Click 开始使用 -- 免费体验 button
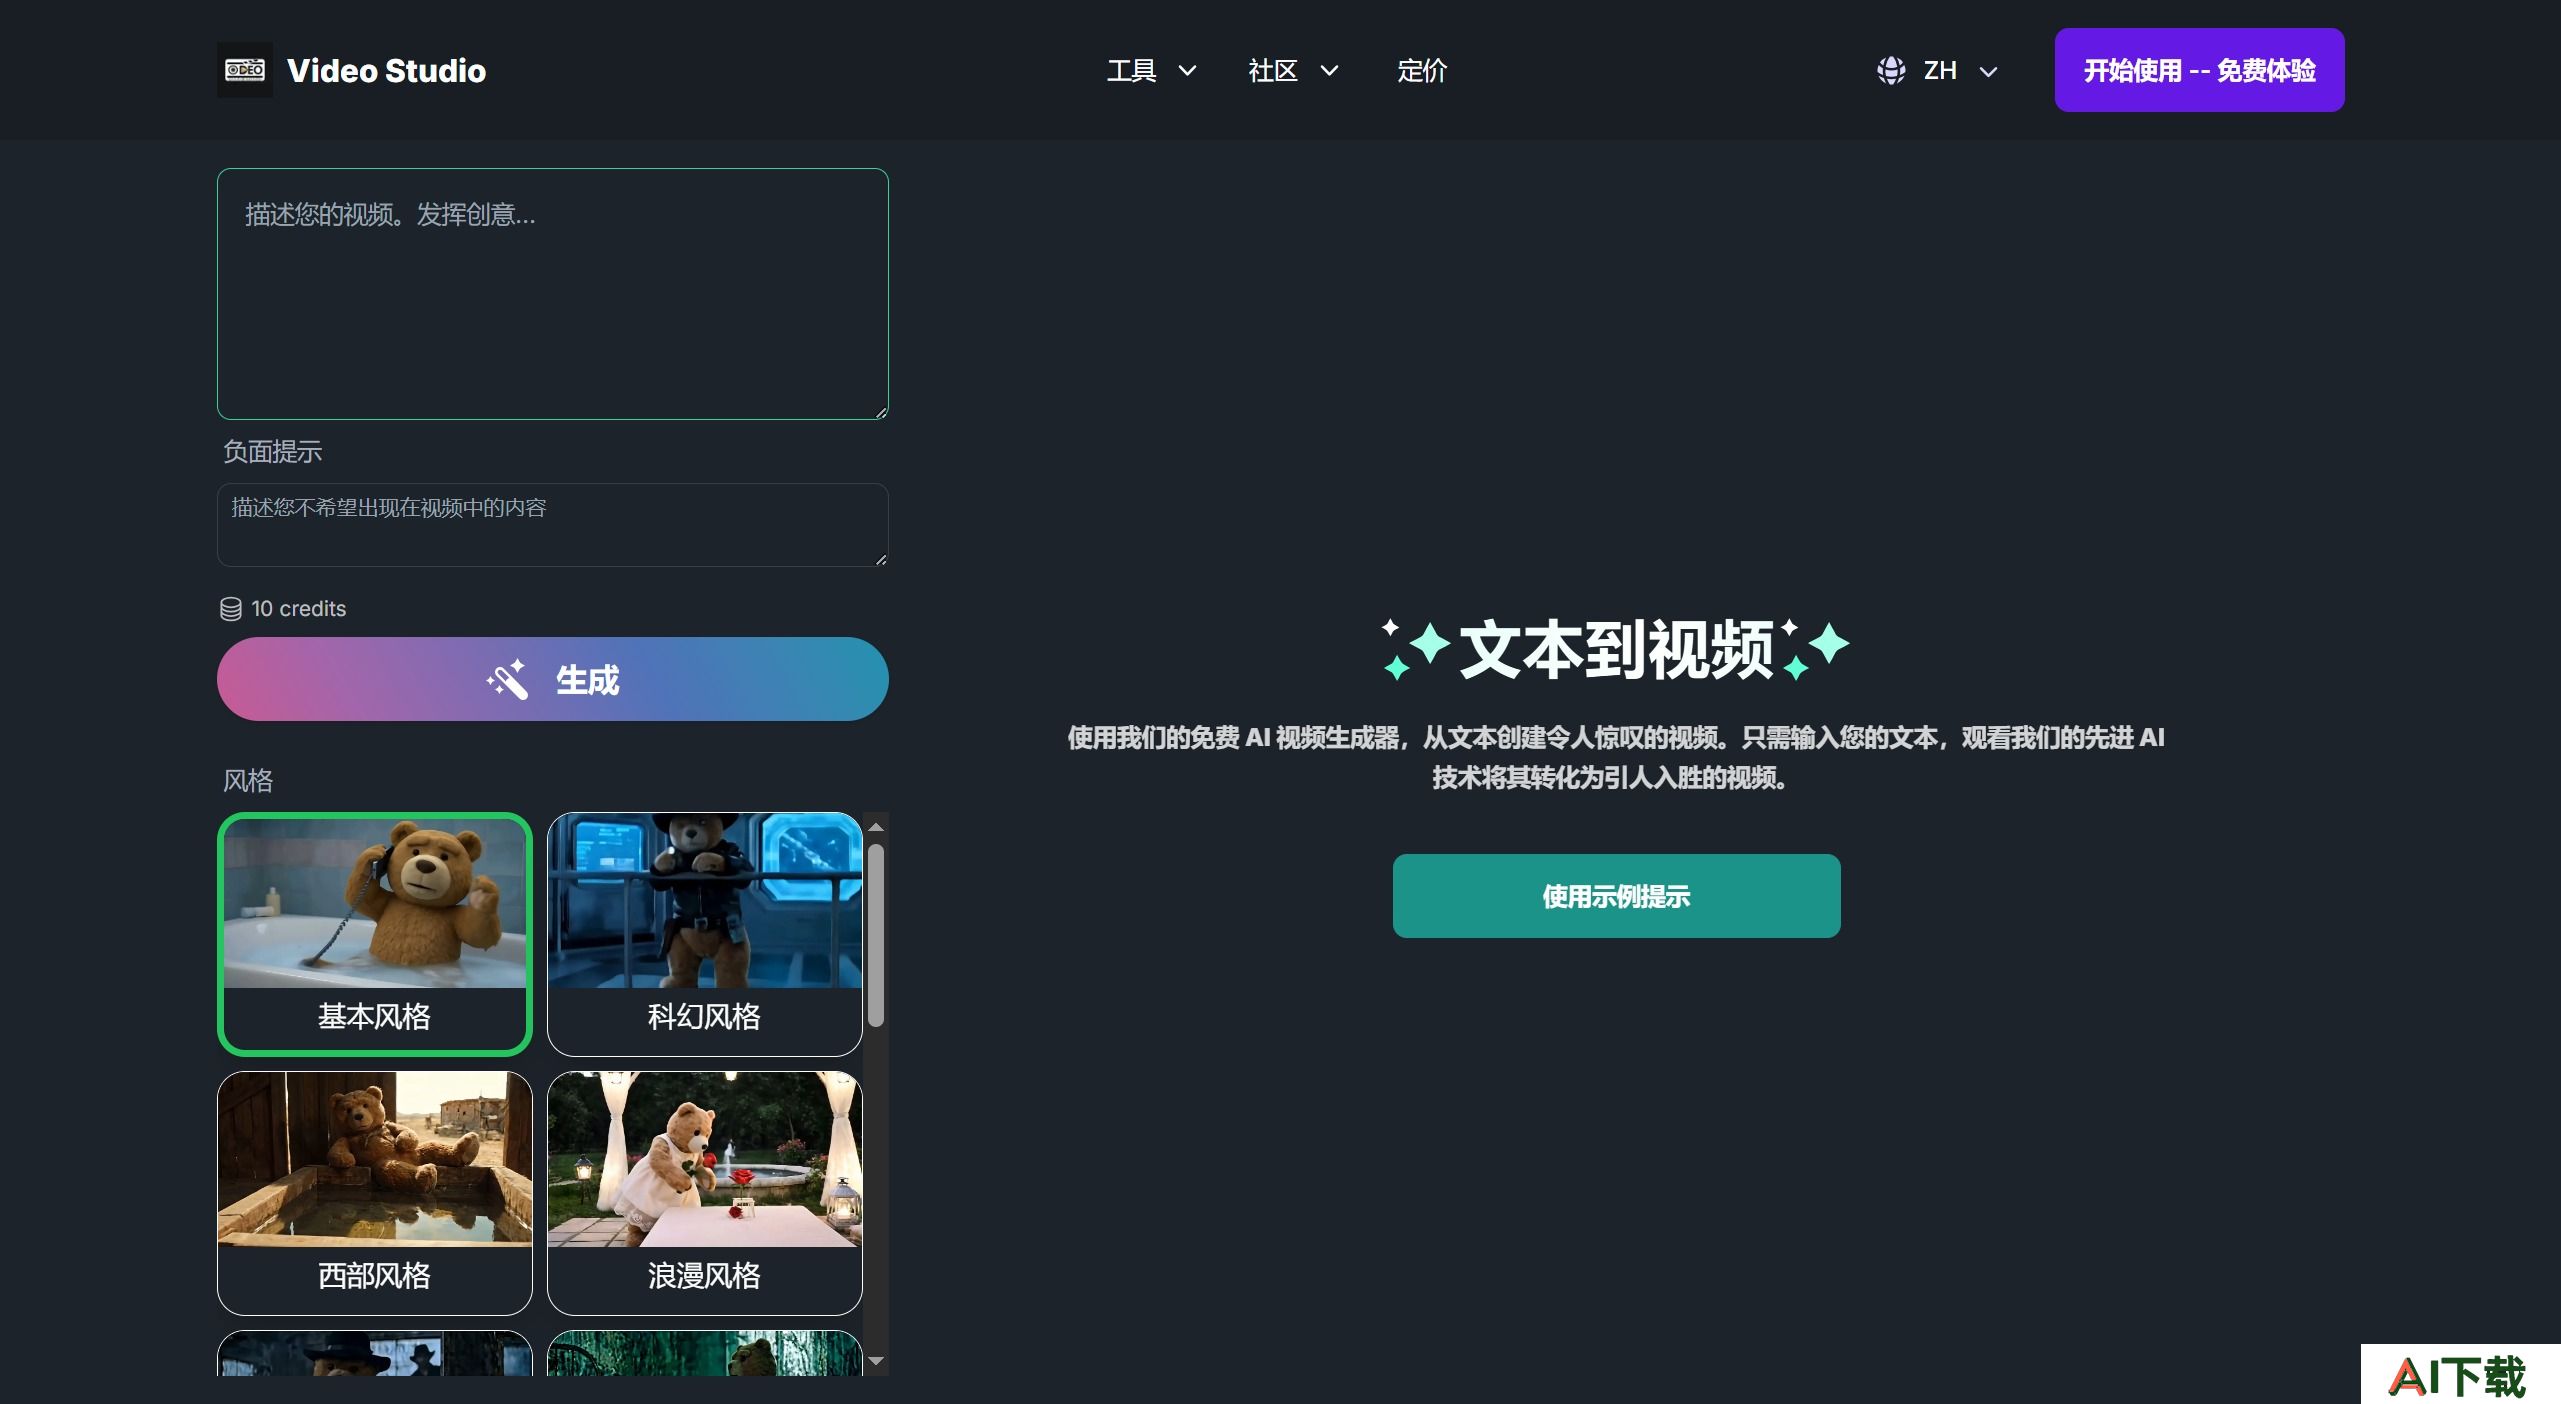The height and width of the screenshot is (1404, 2561). click(x=2199, y=70)
